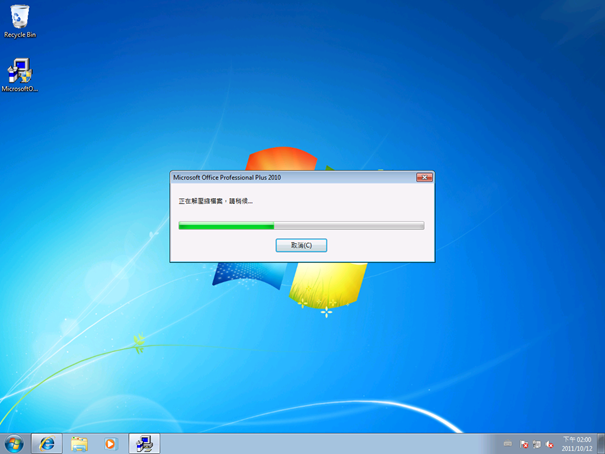The width and height of the screenshot is (605, 454).
Task: Open the Action Center flag in the tray
Action: pos(524,444)
